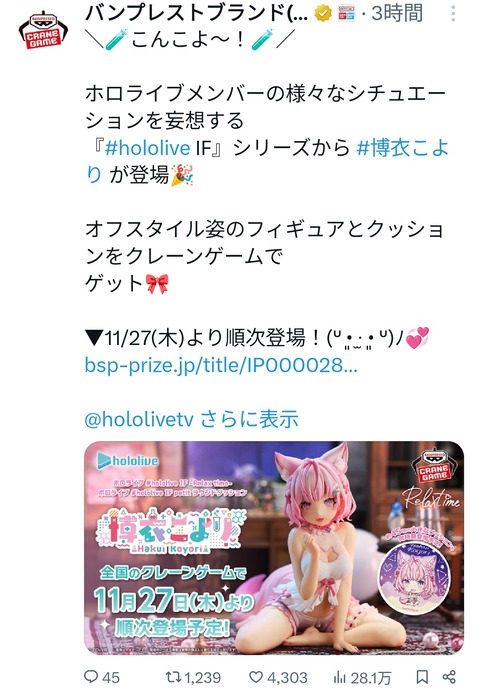Open the reply icon with 45 comments
This screenshot has height=697, width=480.
point(91,677)
